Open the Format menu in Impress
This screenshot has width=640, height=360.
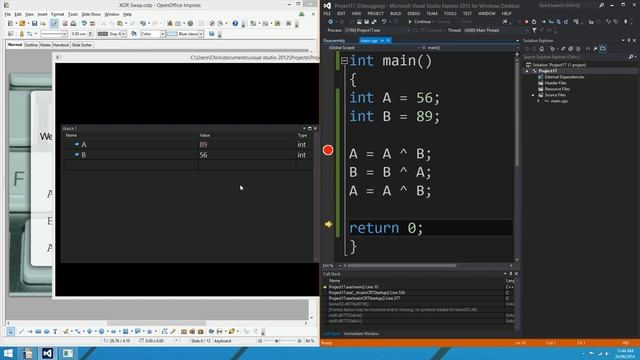[57, 14]
